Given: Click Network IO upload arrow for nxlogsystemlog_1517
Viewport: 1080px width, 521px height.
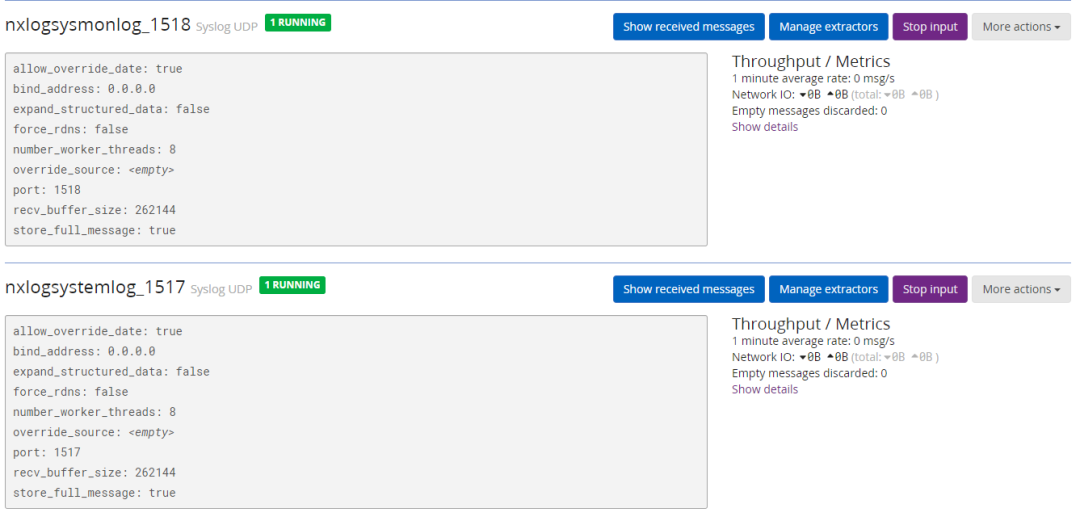Looking at the screenshot, I should tap(830, 357).
